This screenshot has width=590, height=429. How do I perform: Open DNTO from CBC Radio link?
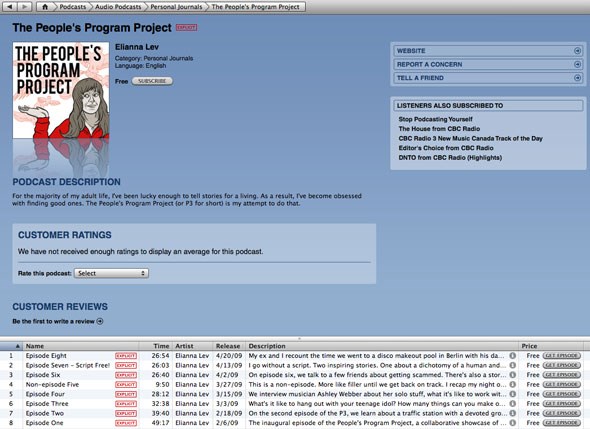coord(450,158)
